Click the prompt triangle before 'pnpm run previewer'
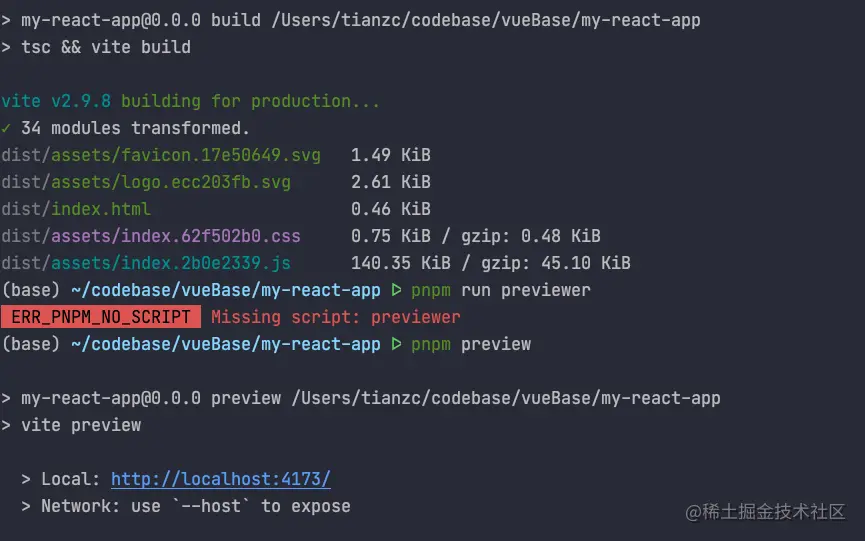The height and width of the screenshot is (541, 865). tap(396, 290)
